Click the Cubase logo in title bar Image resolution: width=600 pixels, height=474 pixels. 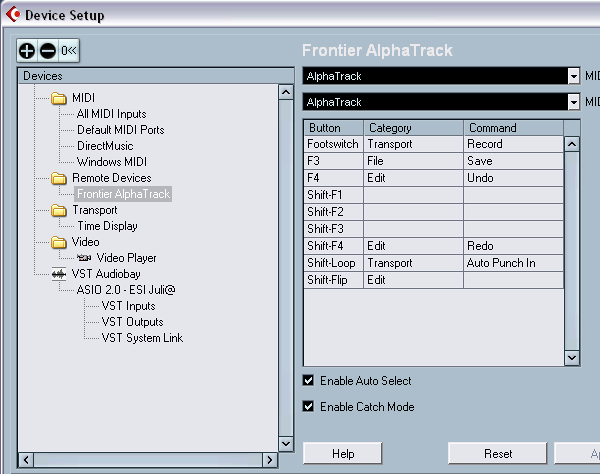coord(13,14)
